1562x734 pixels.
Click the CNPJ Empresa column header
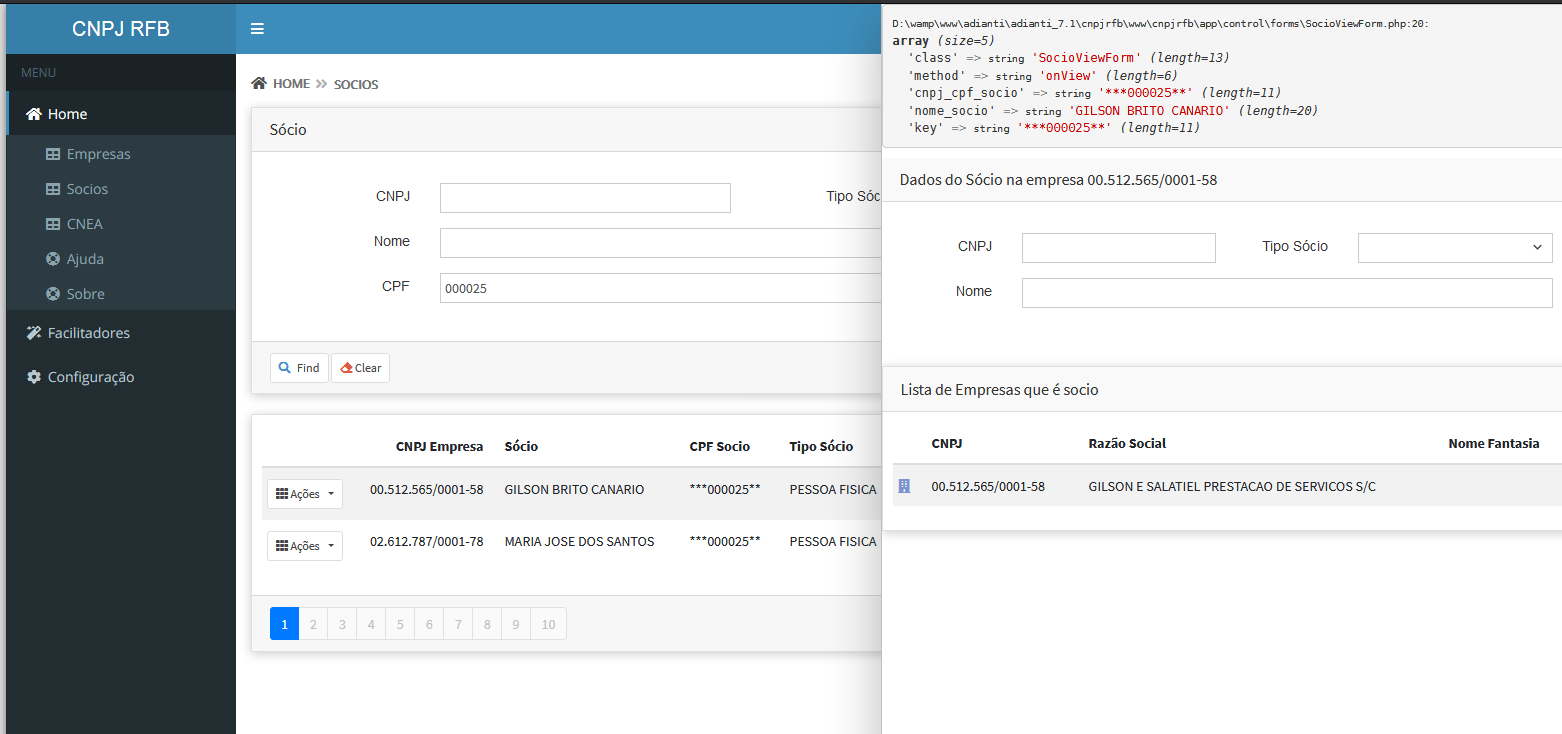tap(439, 447)
